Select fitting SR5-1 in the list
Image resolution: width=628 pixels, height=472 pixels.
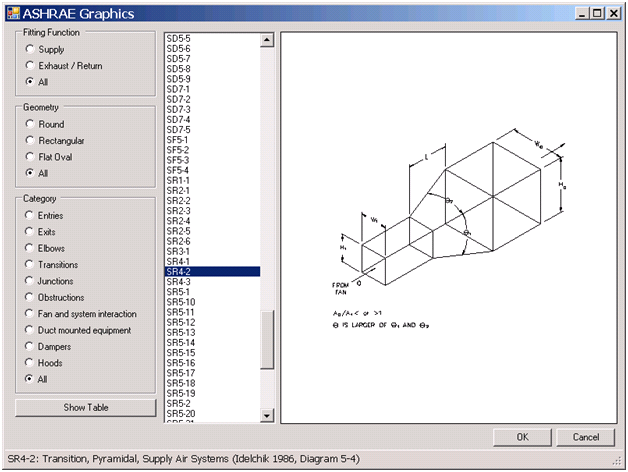tap(212, 292)
